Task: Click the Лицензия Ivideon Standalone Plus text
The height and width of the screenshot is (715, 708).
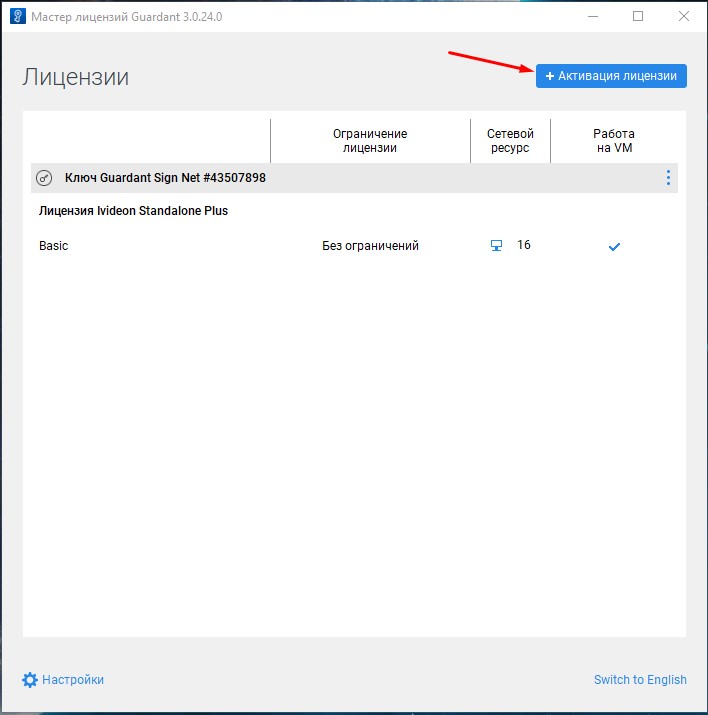Action: click(x=133, y=211)
